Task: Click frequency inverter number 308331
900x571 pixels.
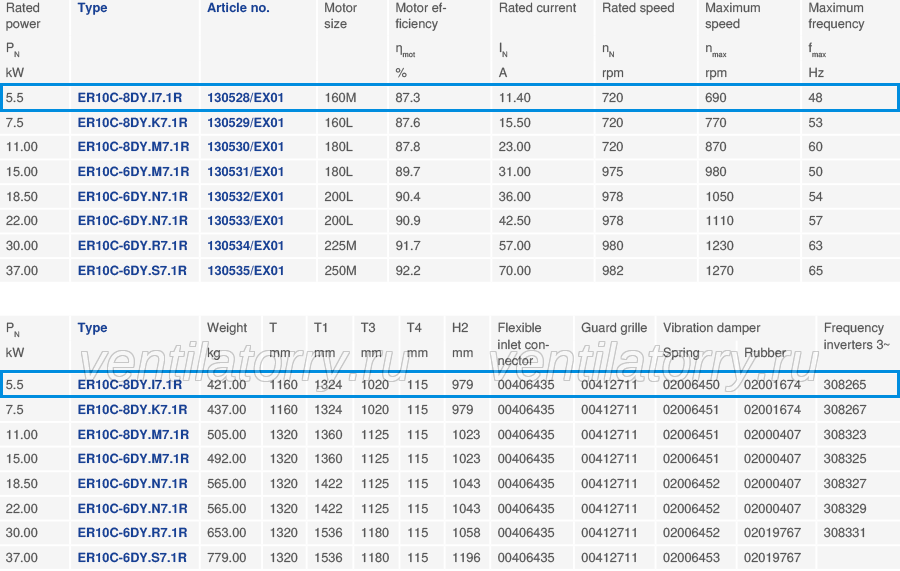Action: (x=844, y=533)
